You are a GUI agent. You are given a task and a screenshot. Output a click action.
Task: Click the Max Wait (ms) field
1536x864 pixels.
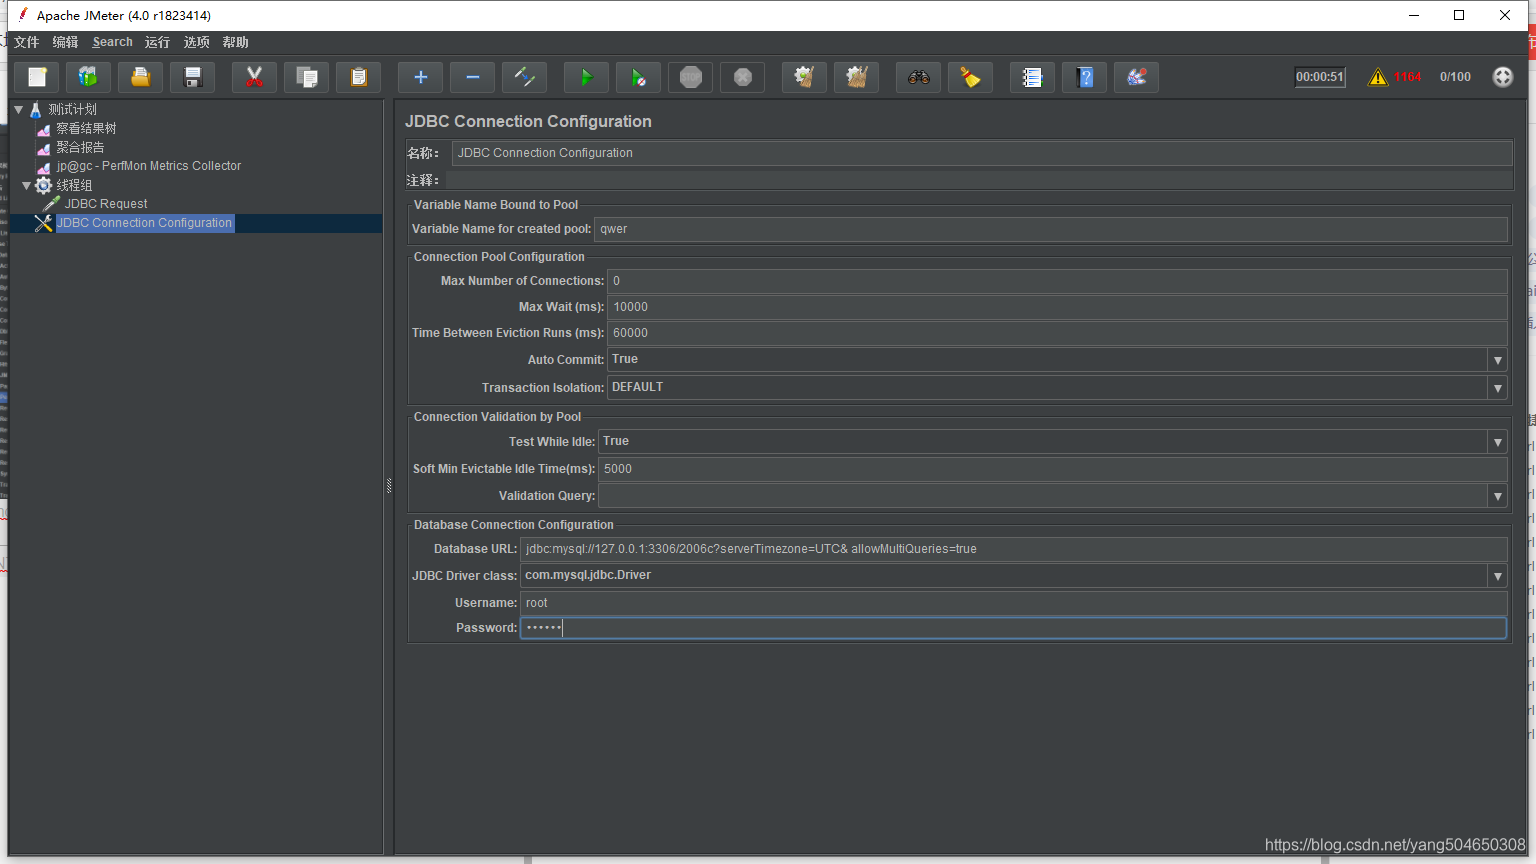(1057, 307)
